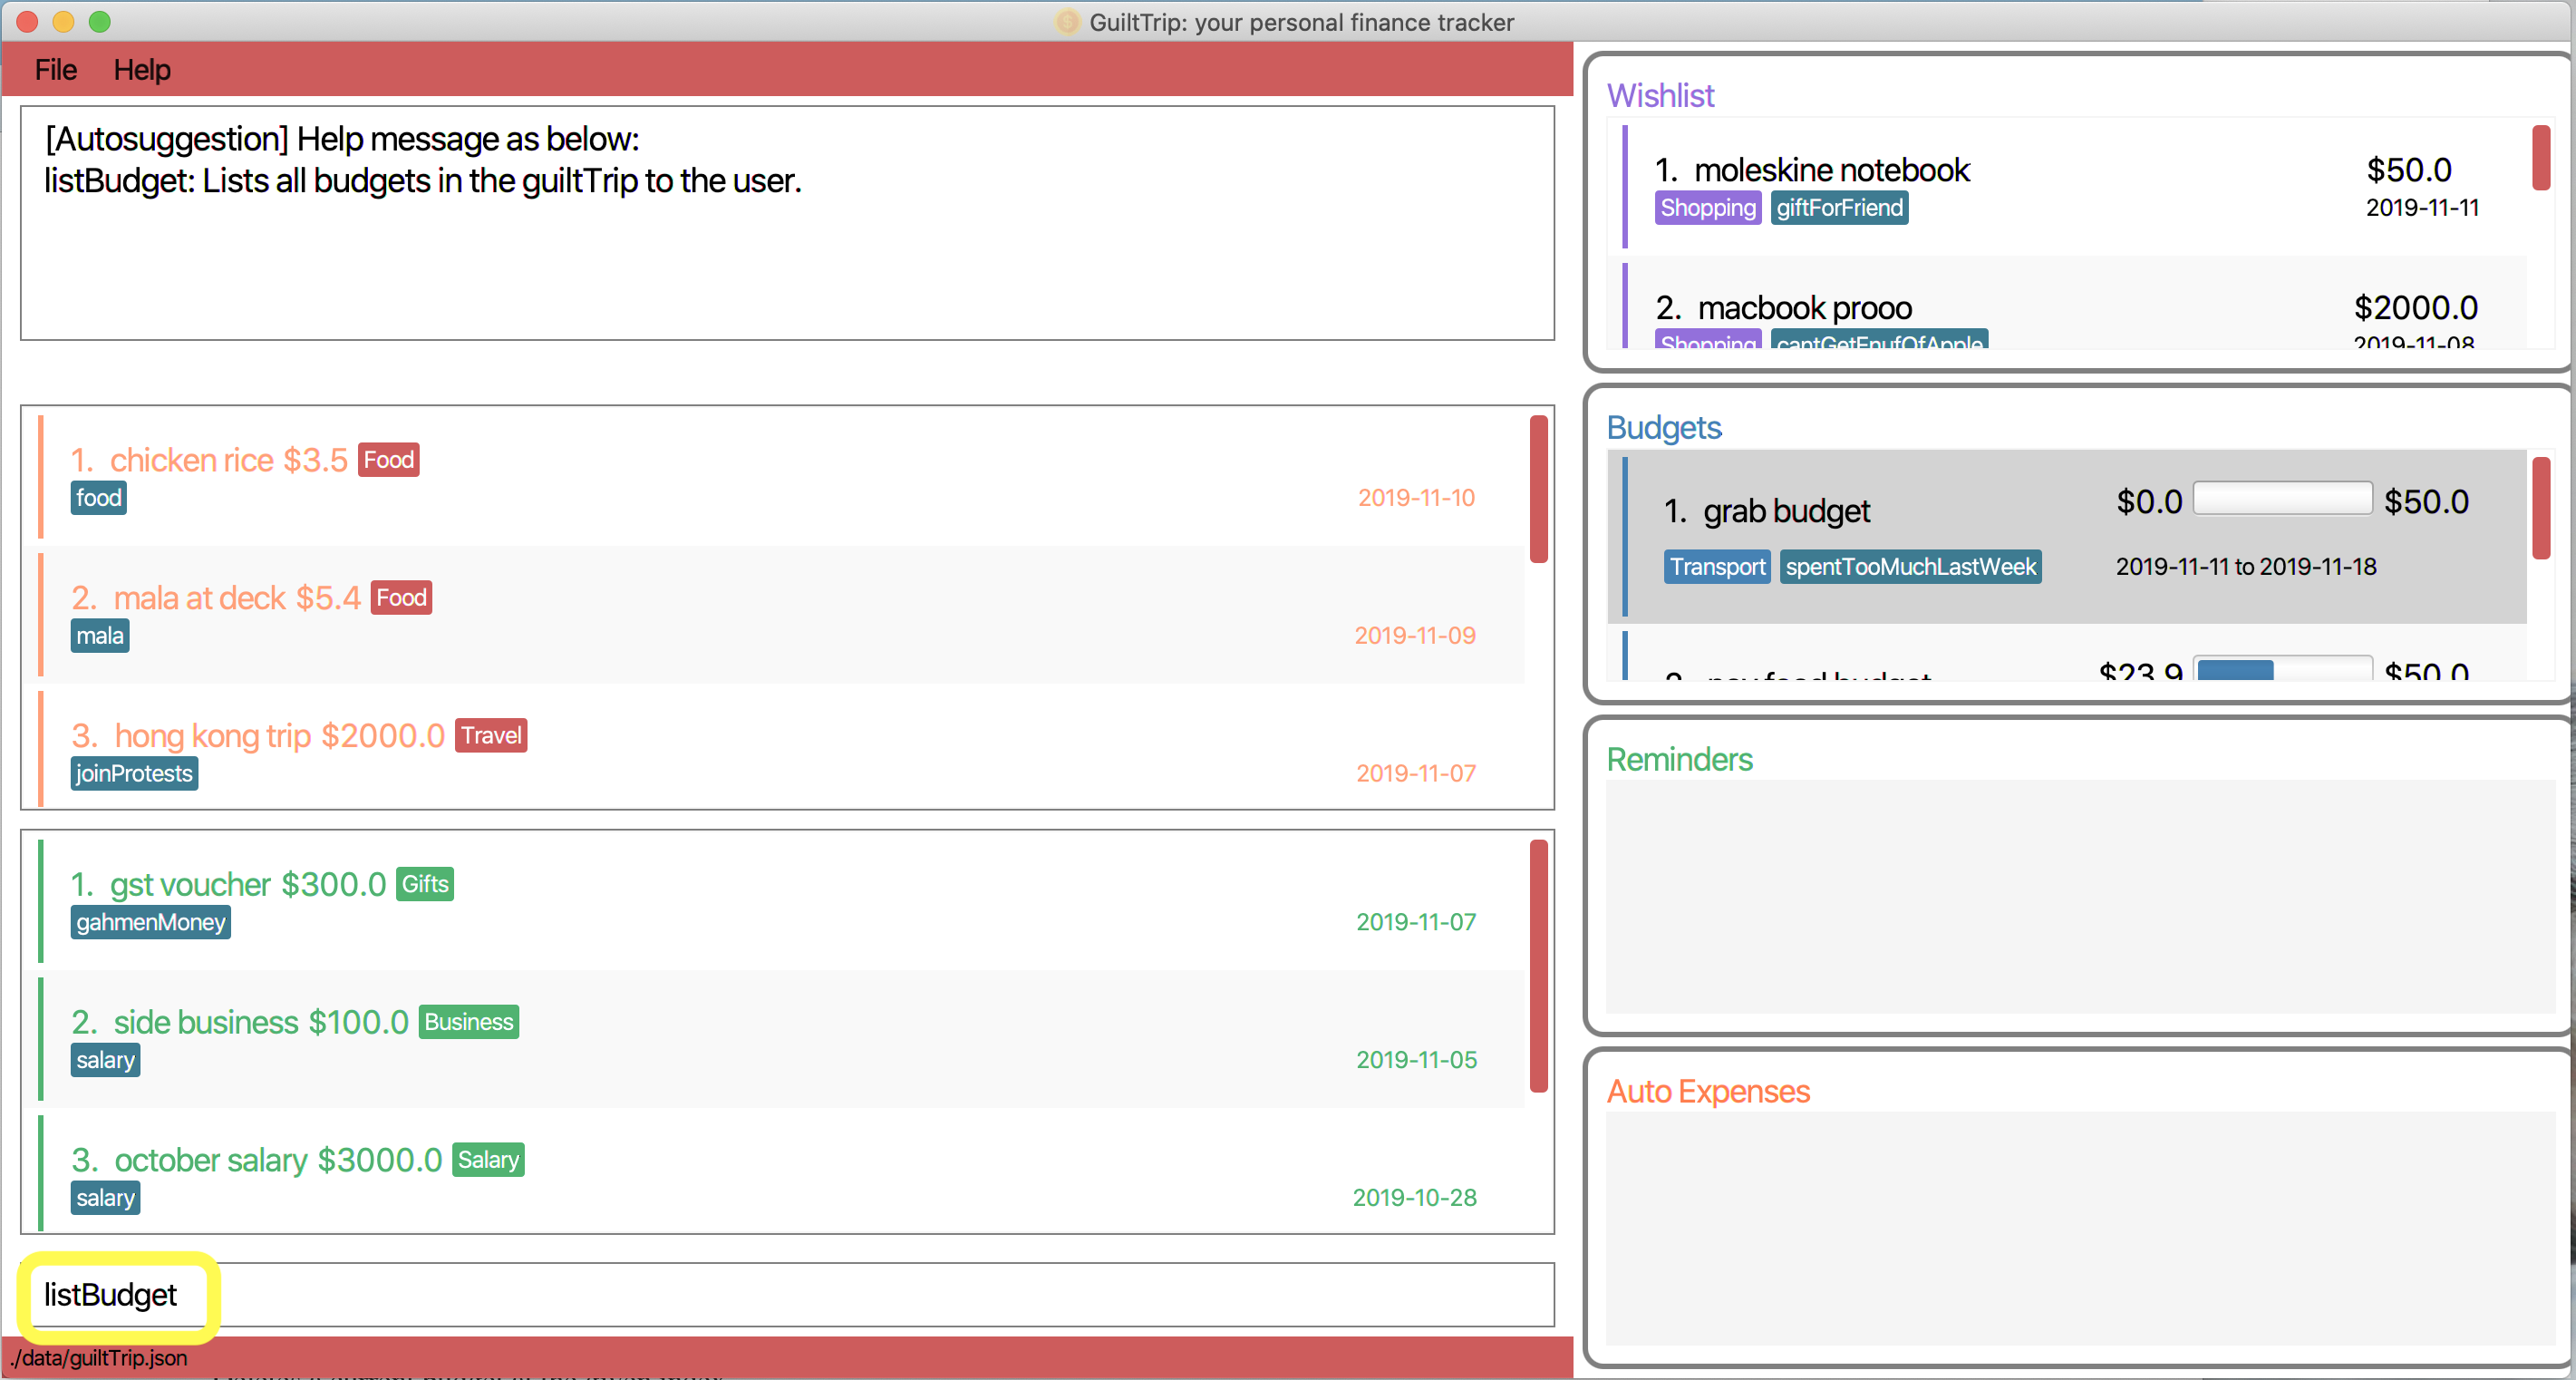The height and width of the screenshot is (1380, 2576).
Task: Click the salary tag under side business
Action: coord(105,1060)
